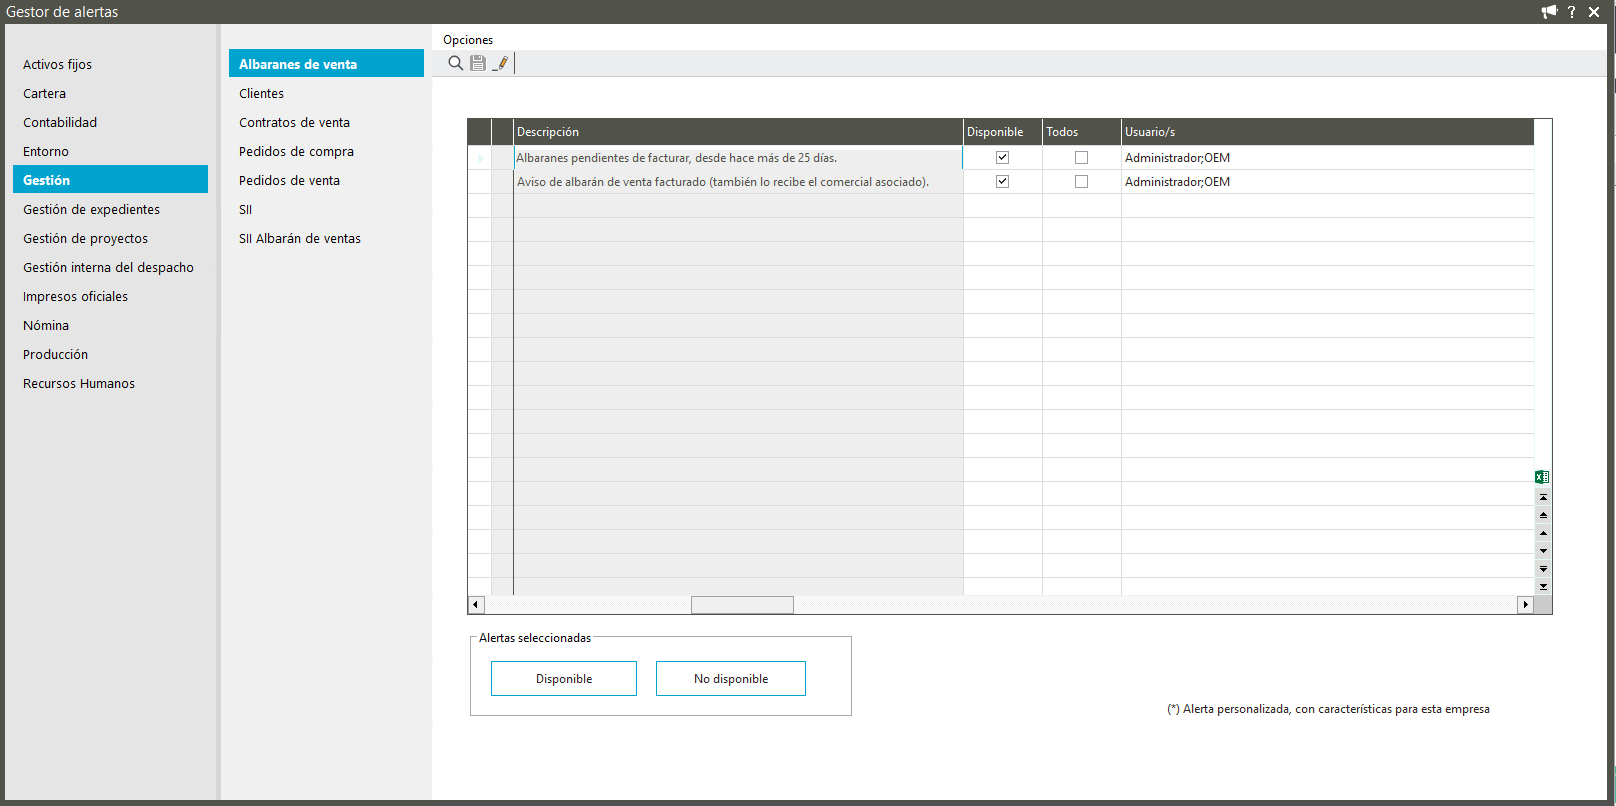Move up one row with single arrow

pyautogui.click(x=1543, y=533)
